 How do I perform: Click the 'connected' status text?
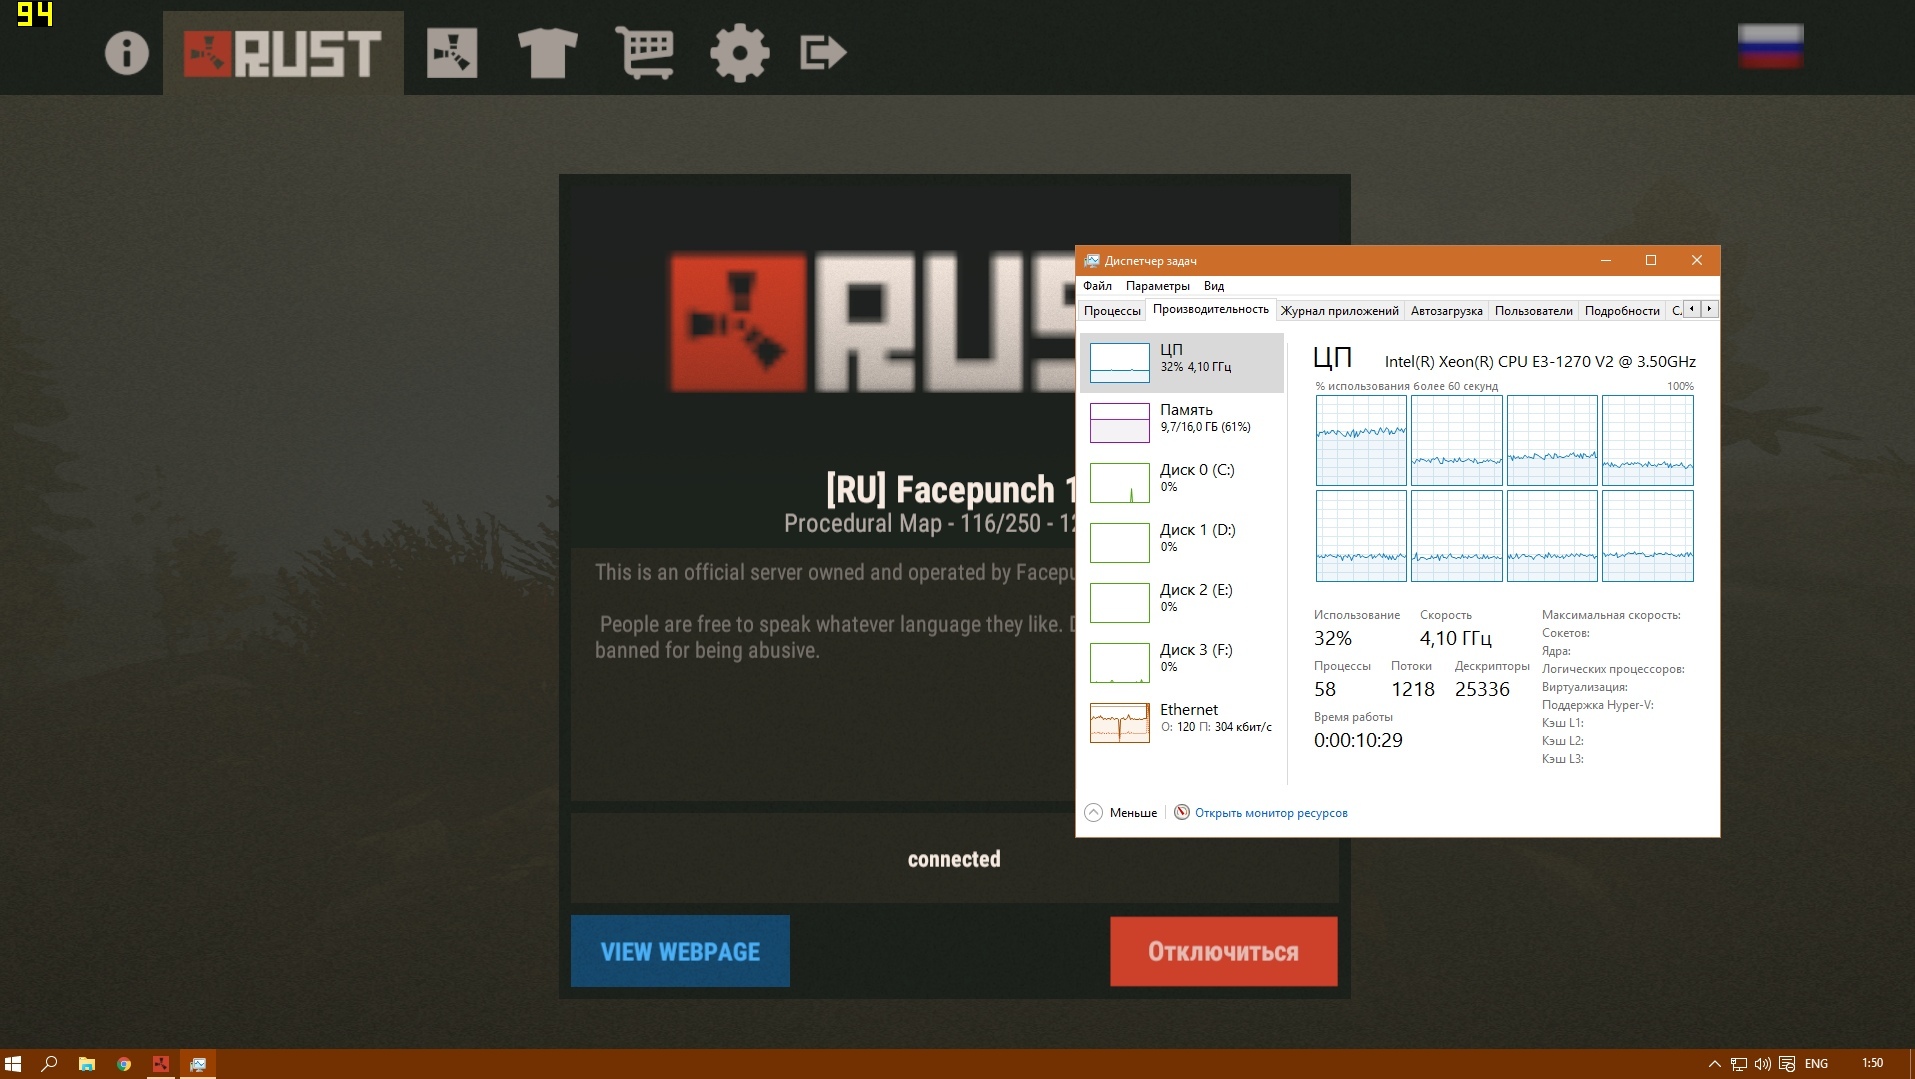coord(954,859)
